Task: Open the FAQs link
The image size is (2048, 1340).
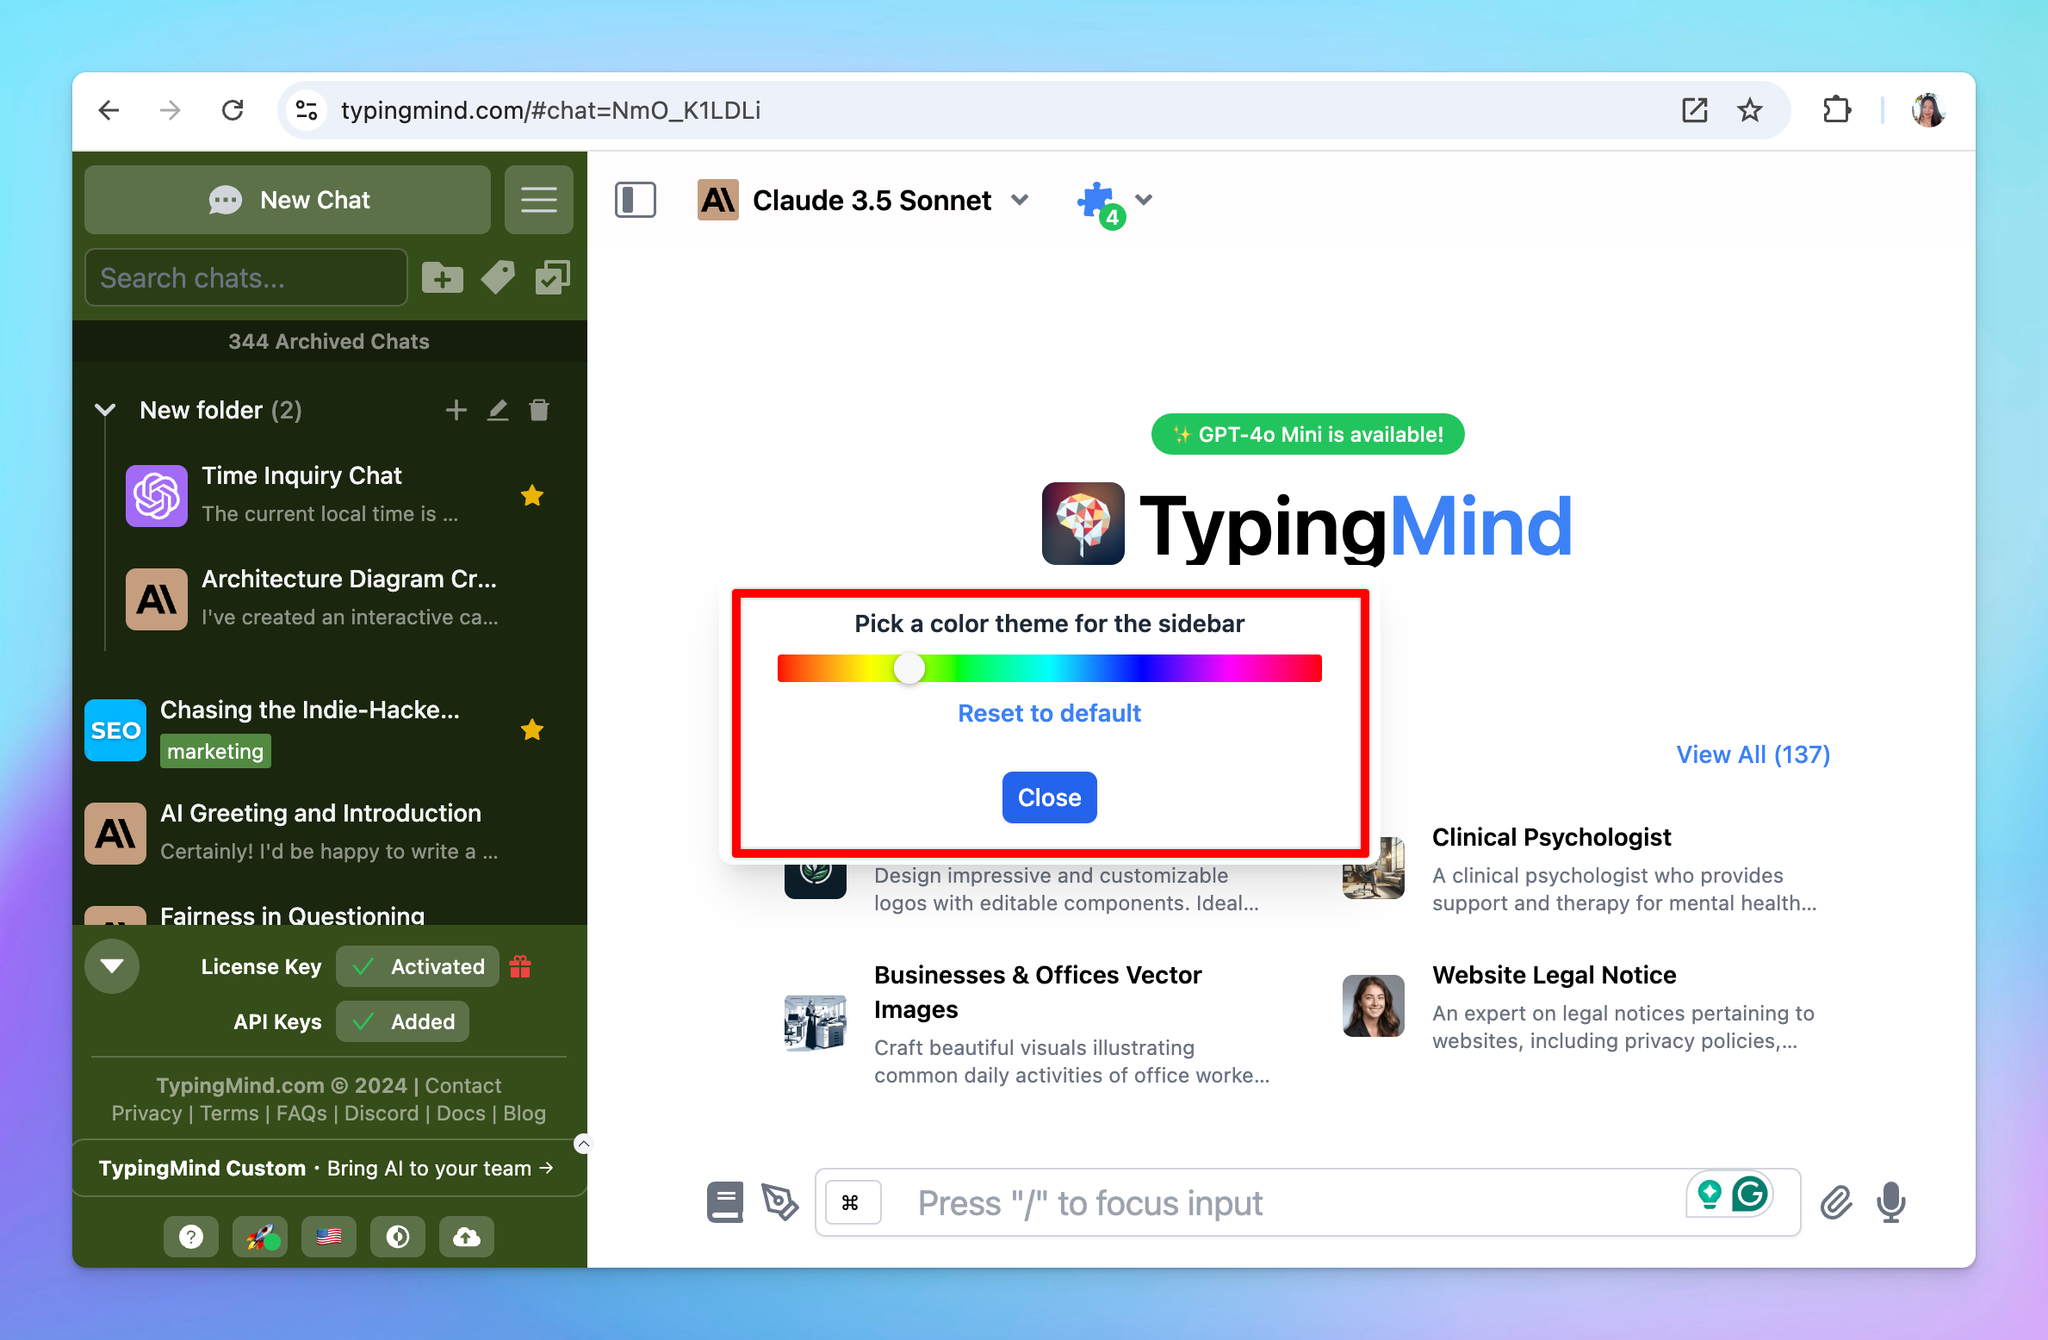Action: point(302,1113)
